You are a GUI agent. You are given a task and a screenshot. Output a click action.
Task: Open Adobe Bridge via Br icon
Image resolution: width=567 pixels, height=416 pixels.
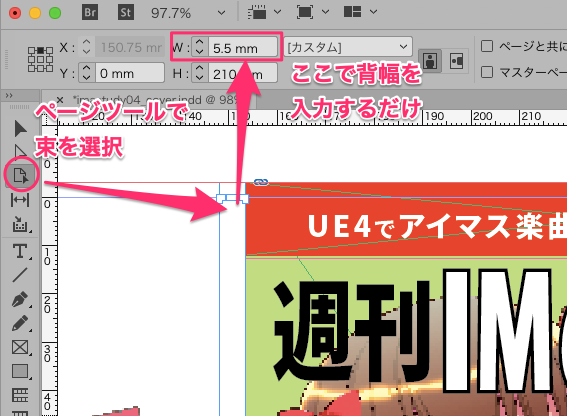90,13
